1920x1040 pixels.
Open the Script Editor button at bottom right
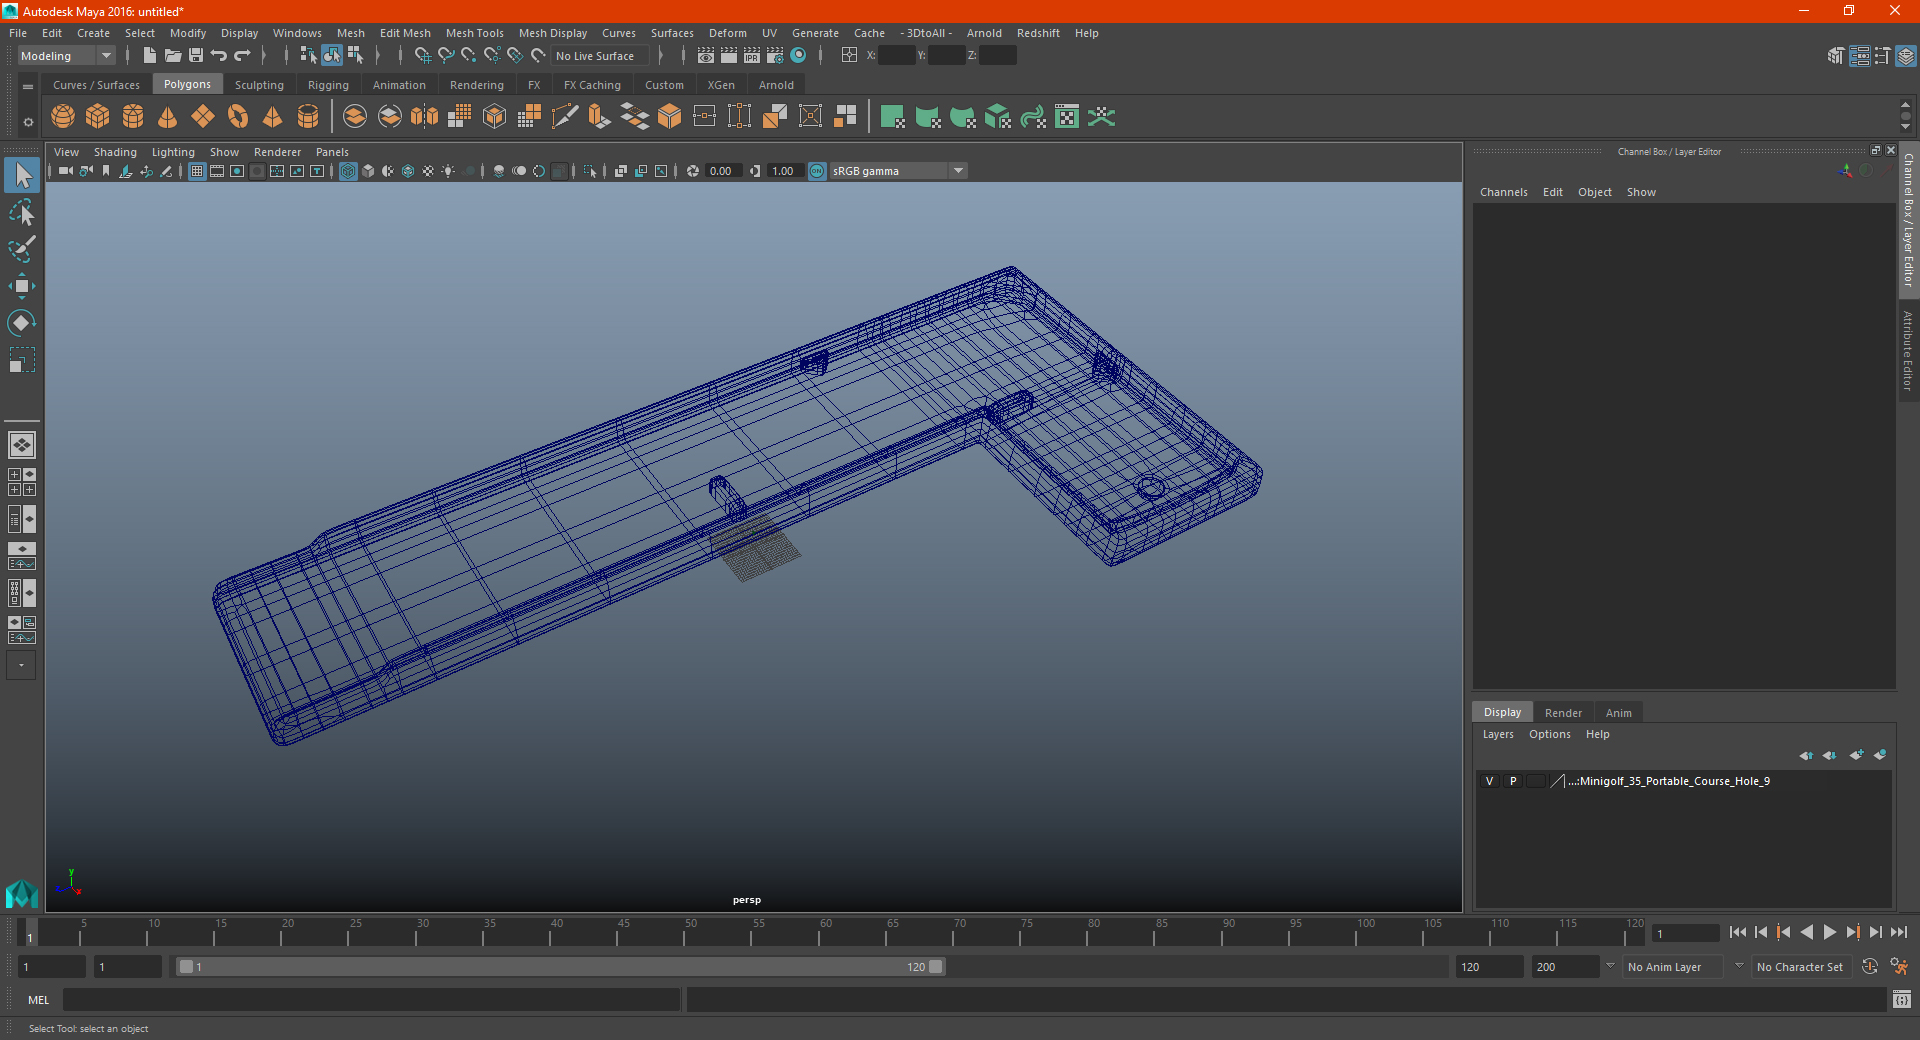(x=1902, y=999)
